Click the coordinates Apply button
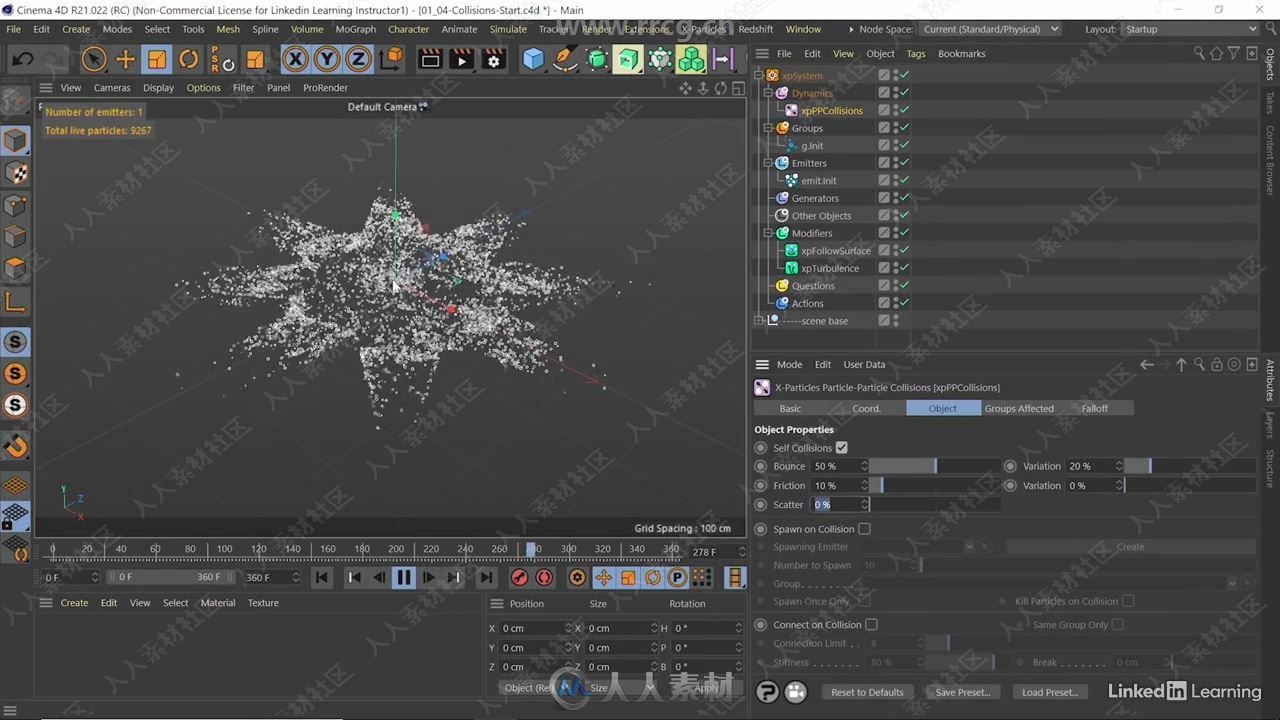This screenshot has height=720, width=1280. (x=706, y=688)
